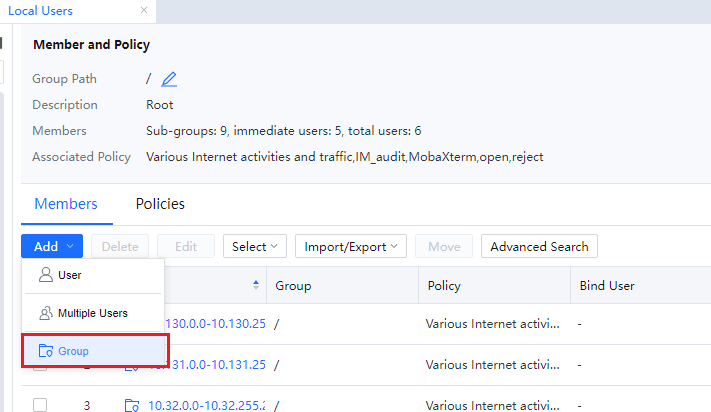711x412 pixels.
Task: Open the Add dropdown button
Action: point(52,246)
